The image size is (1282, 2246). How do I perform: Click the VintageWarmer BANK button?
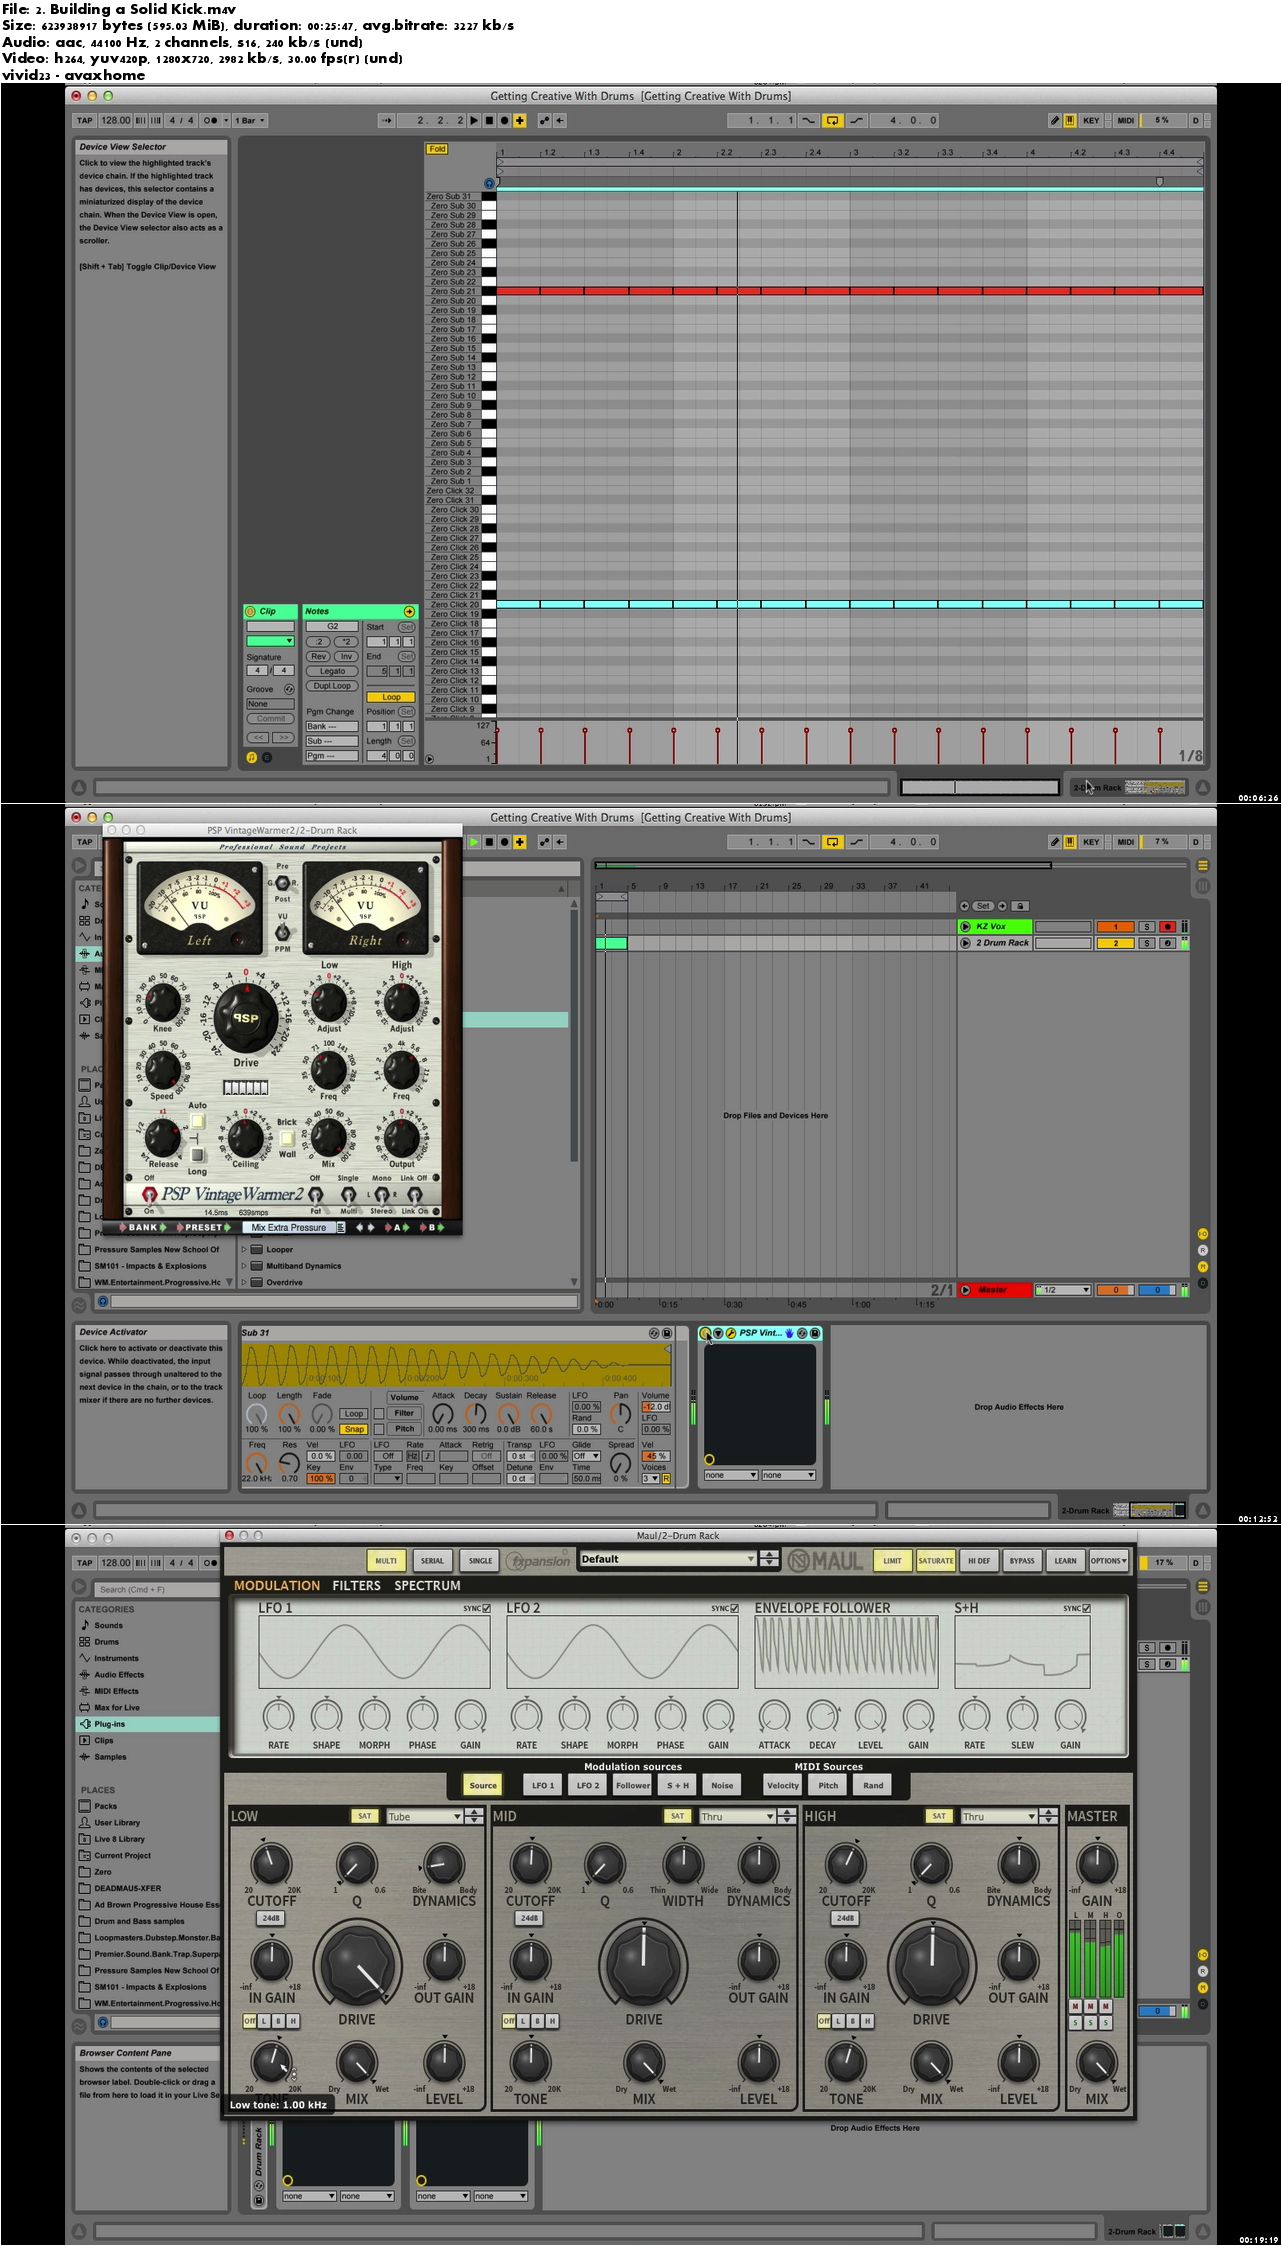[142, 1227]
